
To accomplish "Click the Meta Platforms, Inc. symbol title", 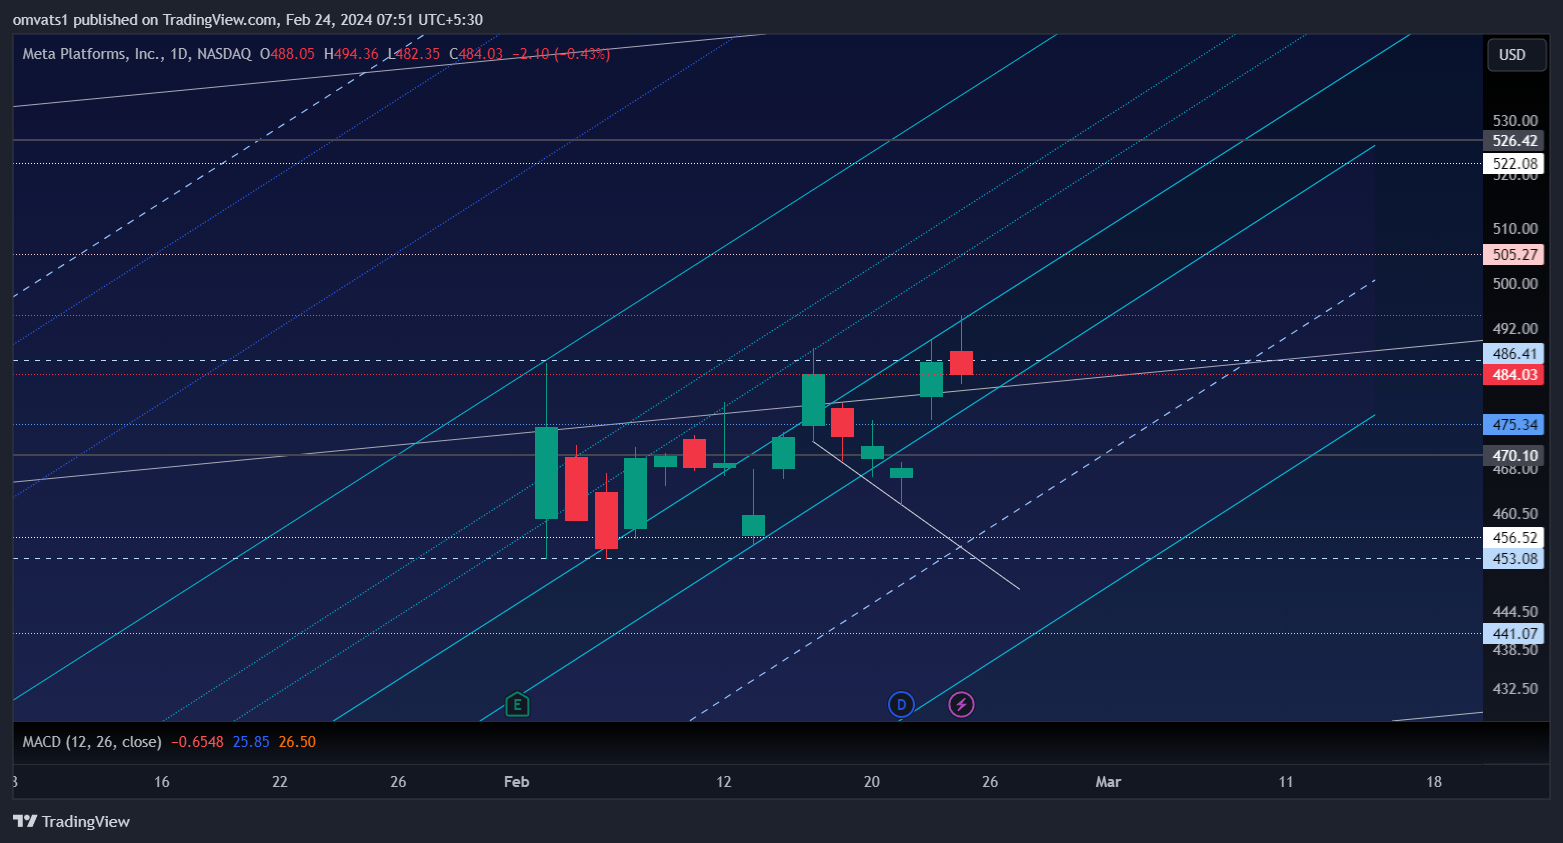I will click(92, 54).
